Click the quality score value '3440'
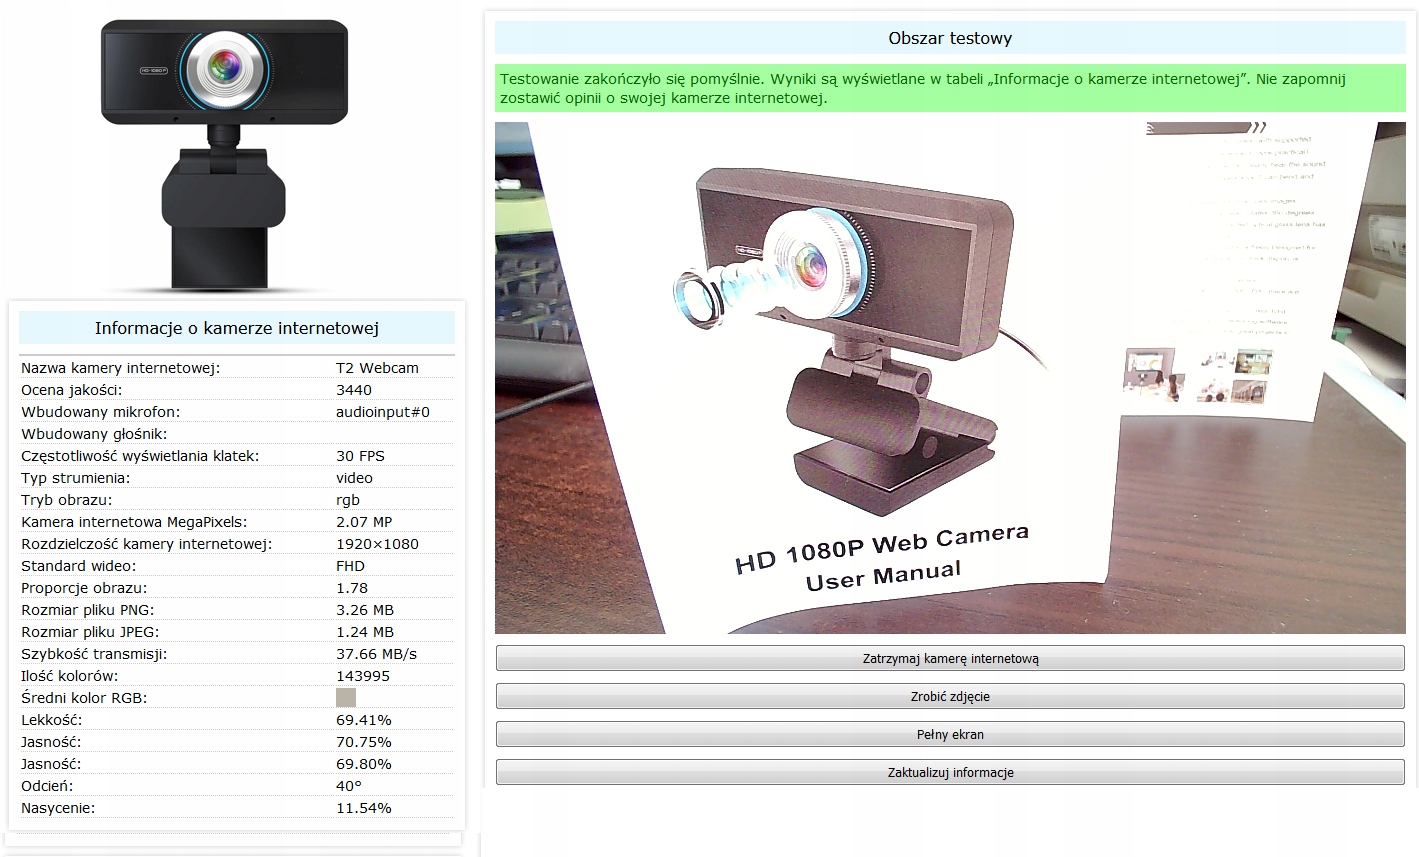 (x=354, y=390)
